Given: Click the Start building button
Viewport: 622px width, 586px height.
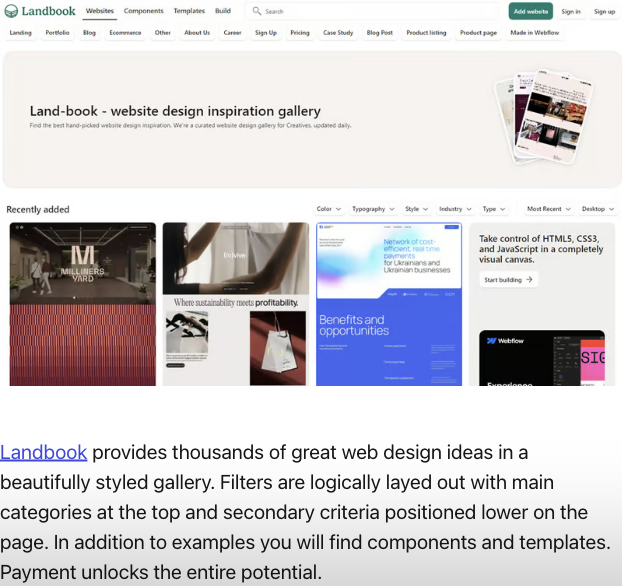Looking at the screenshot, I should pos(509,280).
